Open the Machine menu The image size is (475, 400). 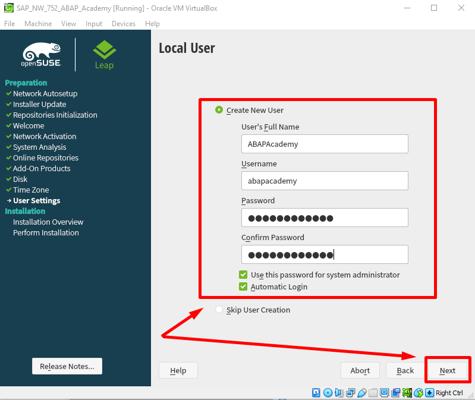click(x=38, y=24)
